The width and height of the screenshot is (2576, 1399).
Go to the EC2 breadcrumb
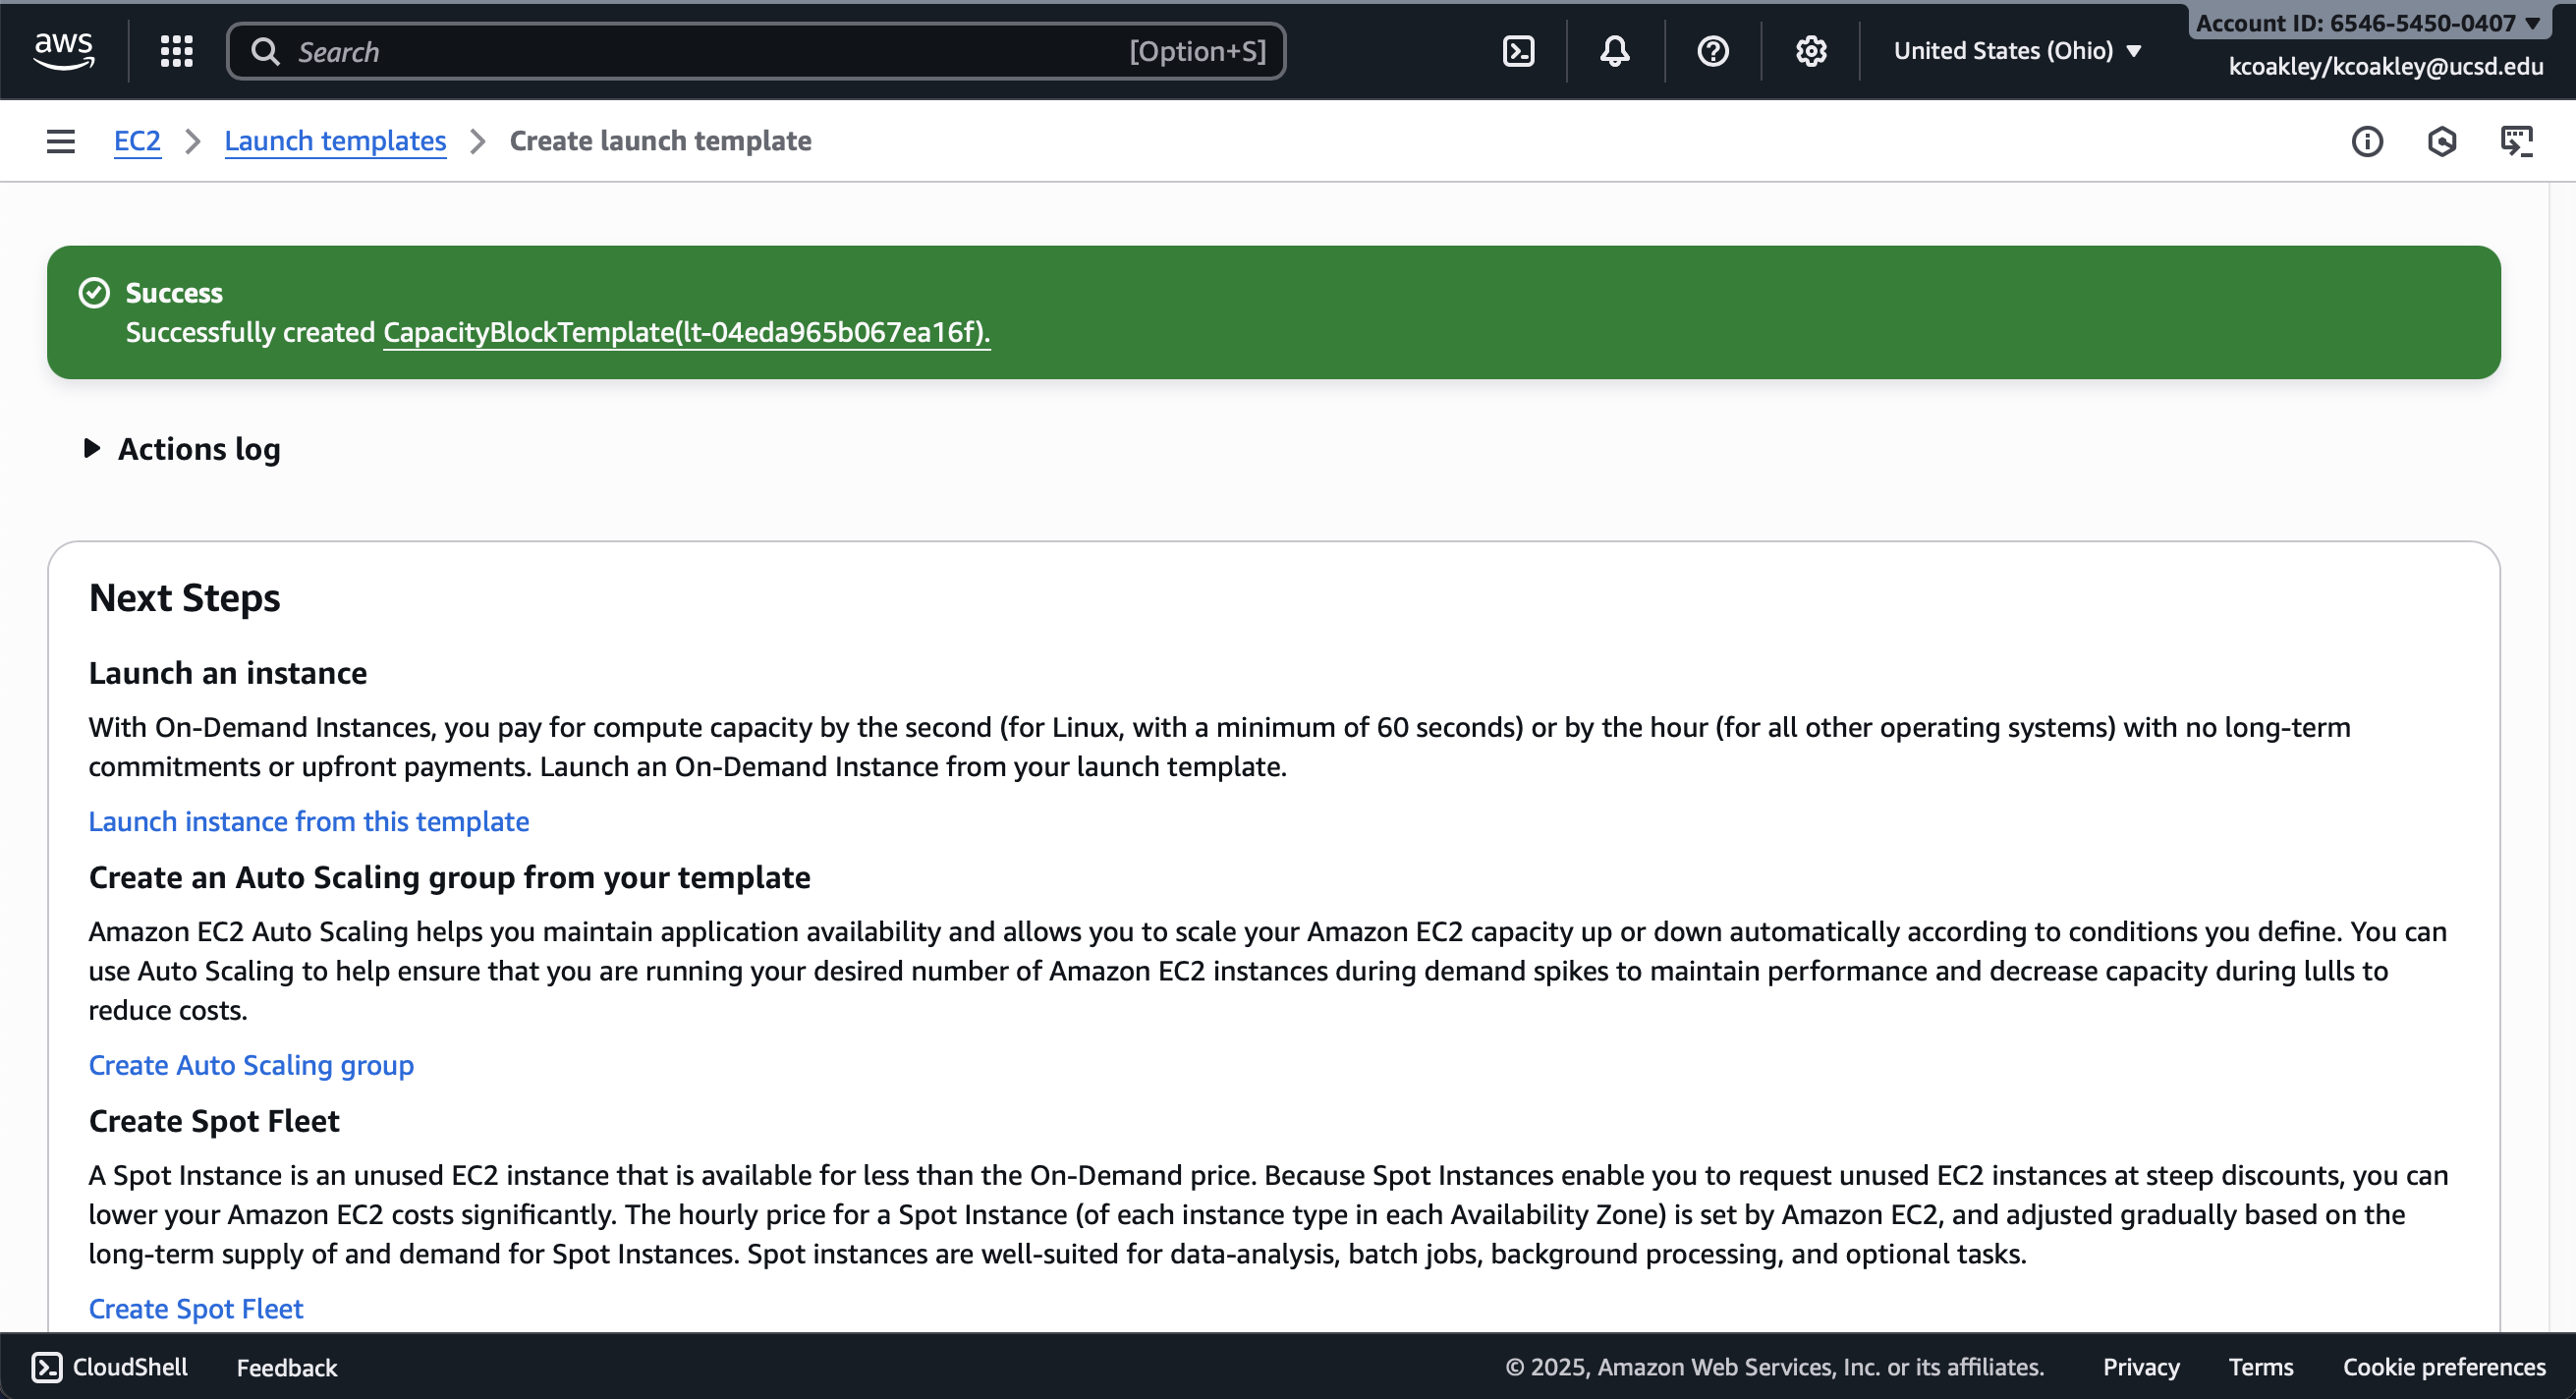coord(137,141)
